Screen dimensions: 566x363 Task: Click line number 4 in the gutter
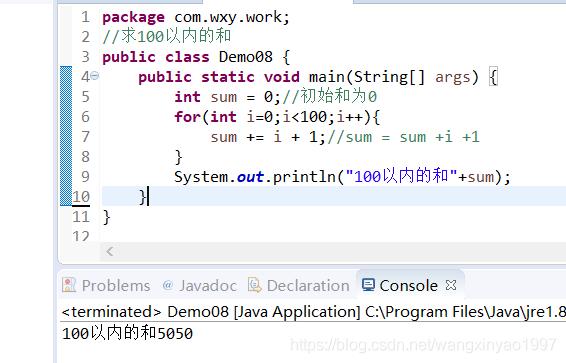pos(85,76)
